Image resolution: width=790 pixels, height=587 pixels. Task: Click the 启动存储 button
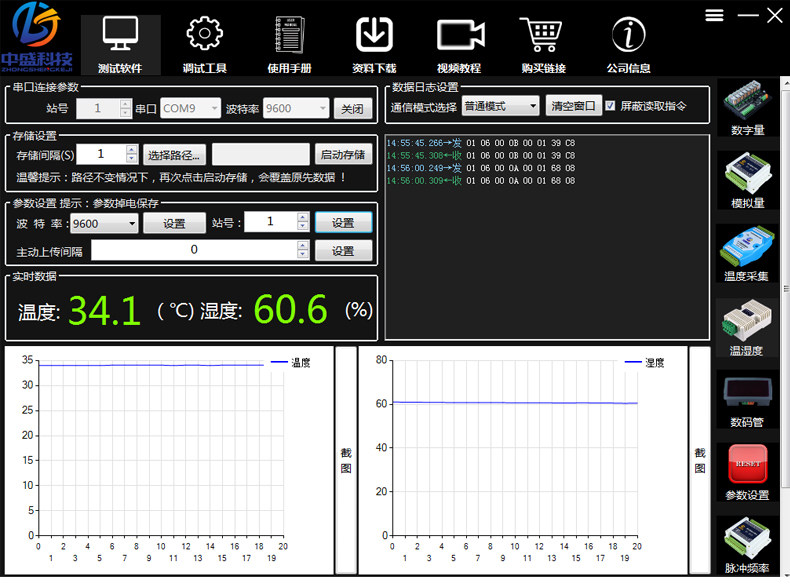(x=343, y=154)
